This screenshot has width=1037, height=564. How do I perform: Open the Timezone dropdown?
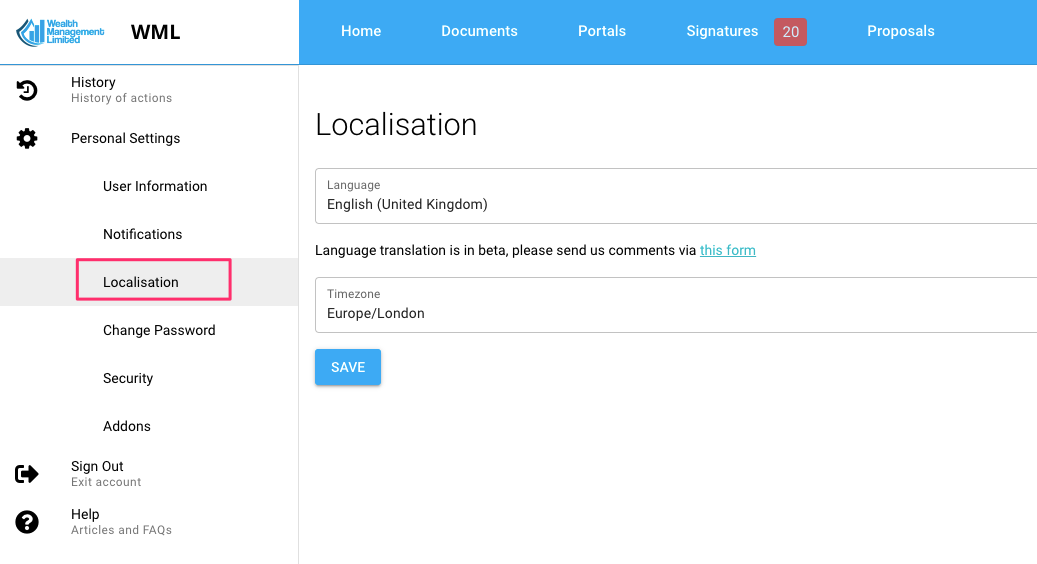click(676, 305)
